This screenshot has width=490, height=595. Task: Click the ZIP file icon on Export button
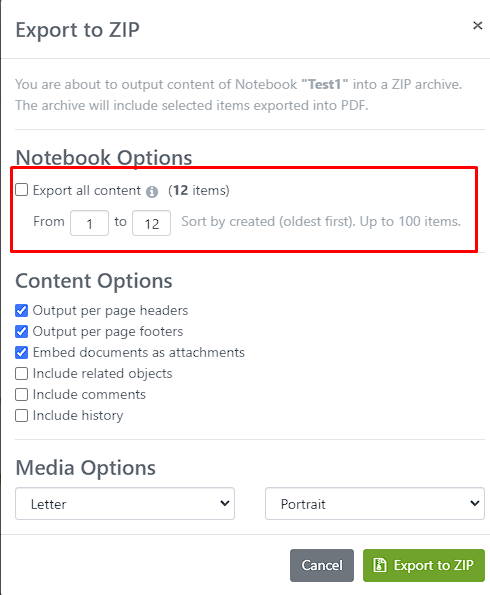coord(380,565)
